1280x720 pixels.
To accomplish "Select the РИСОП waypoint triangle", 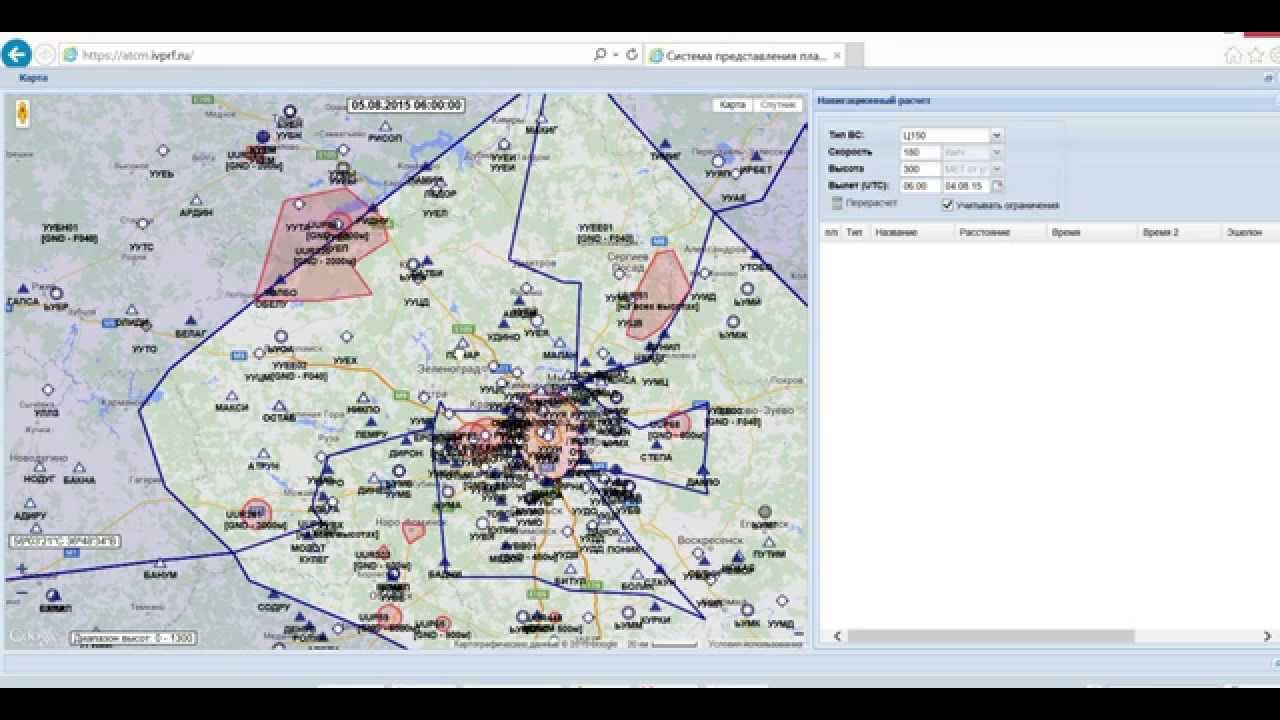I will (386, 126).
